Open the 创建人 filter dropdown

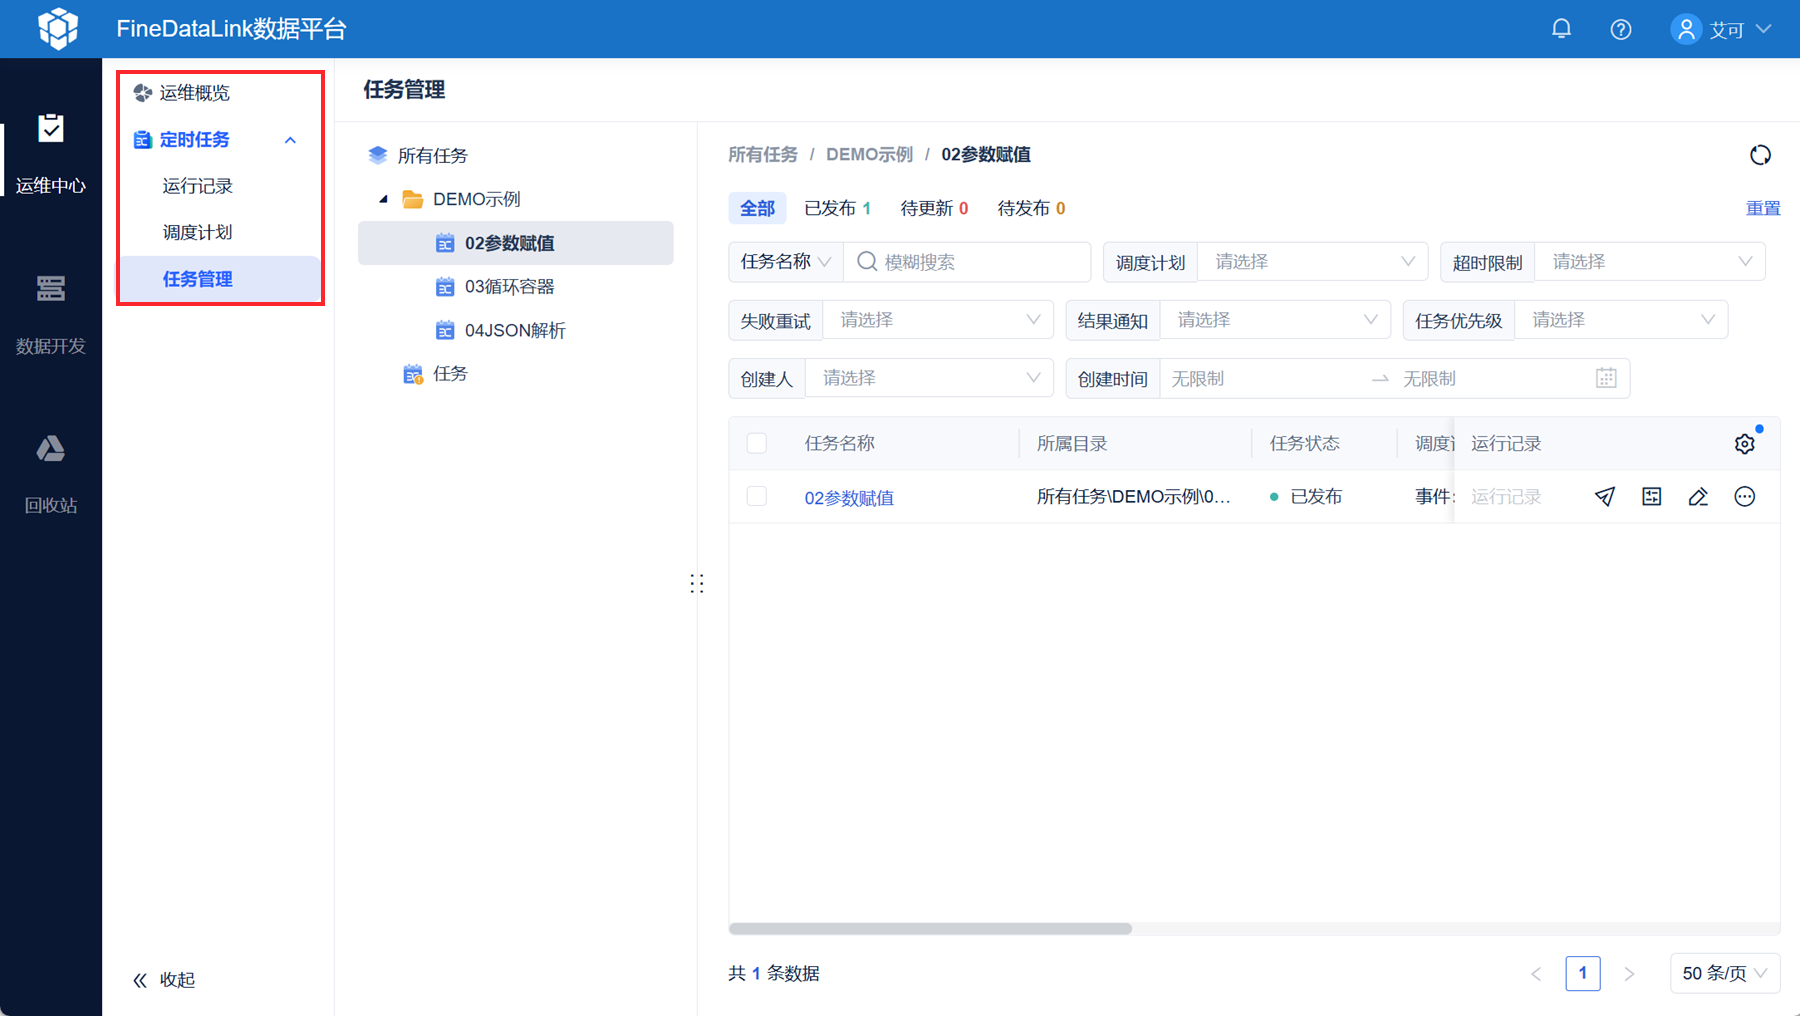929,378
